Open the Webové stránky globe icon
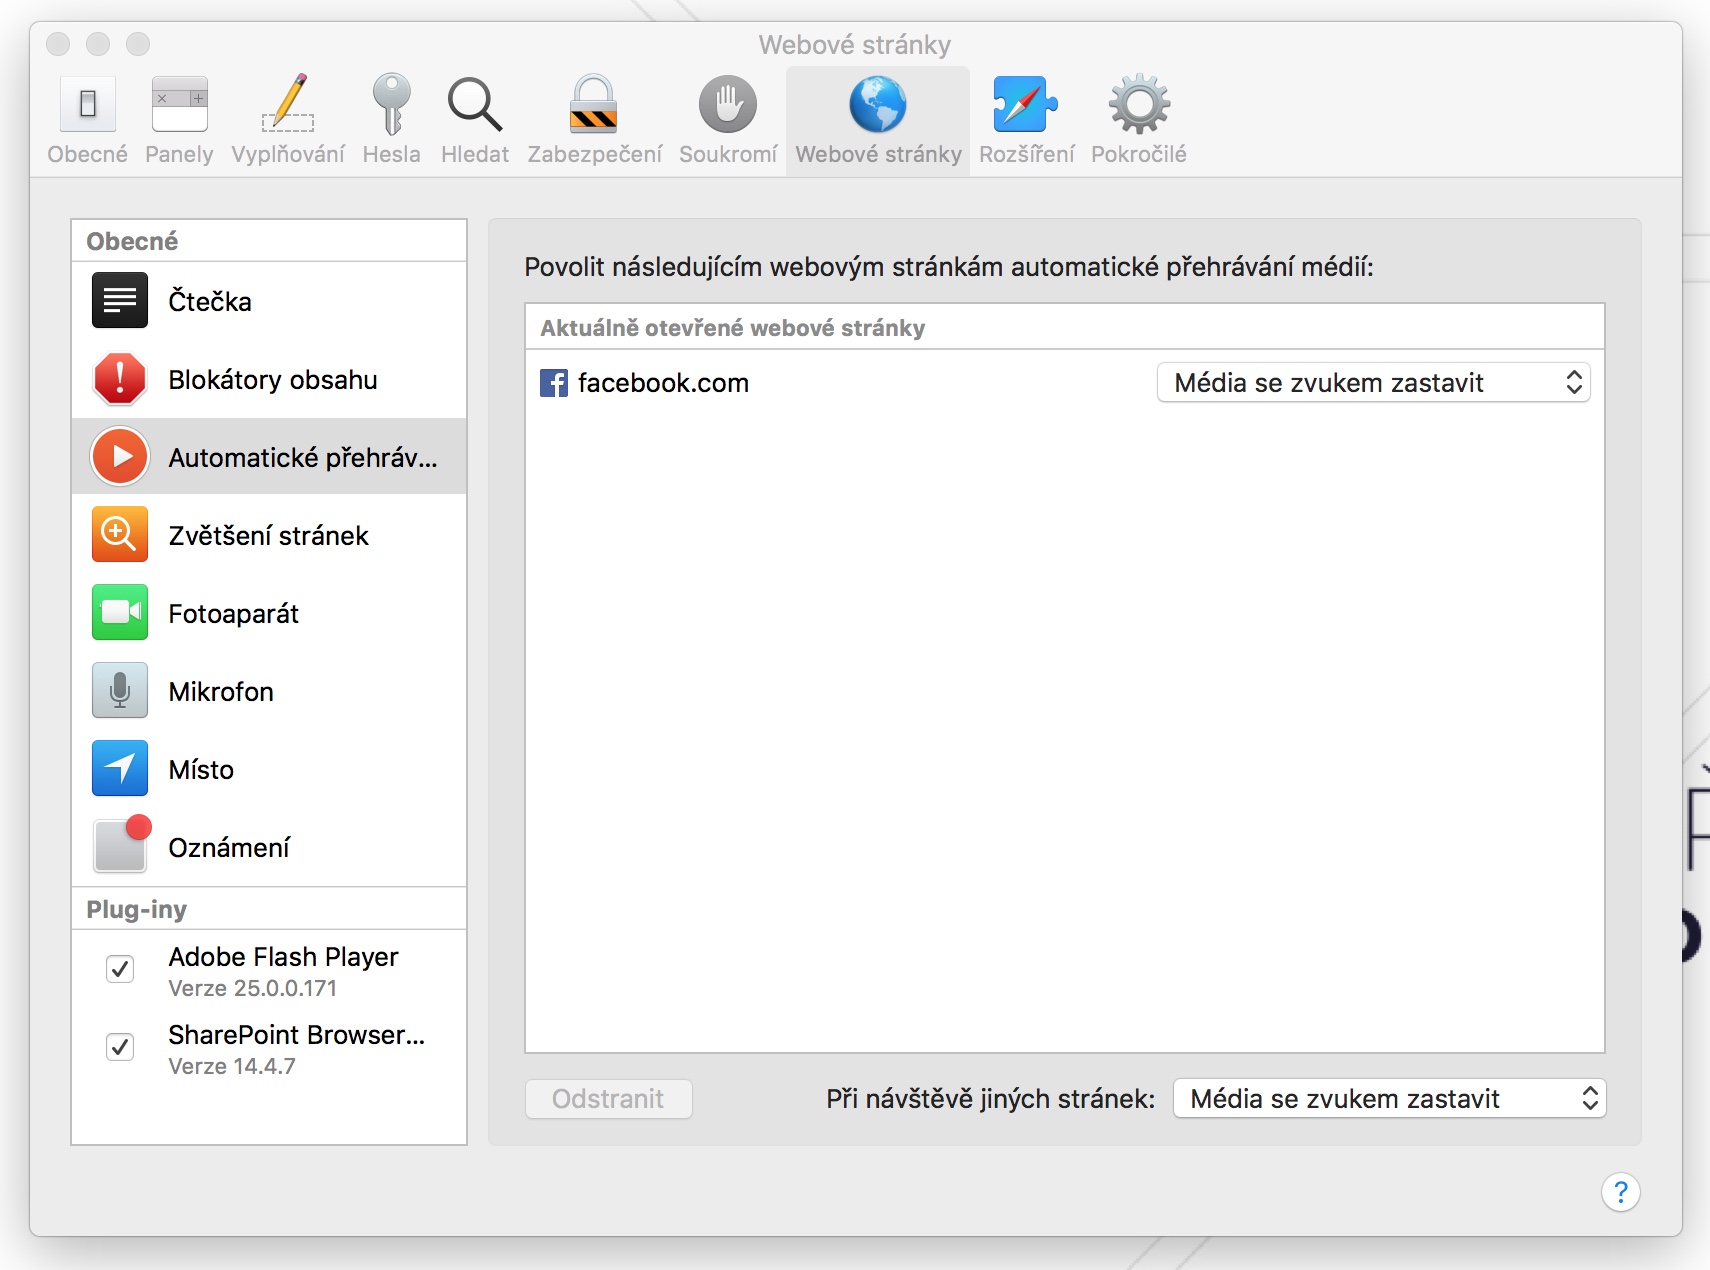 878,104
